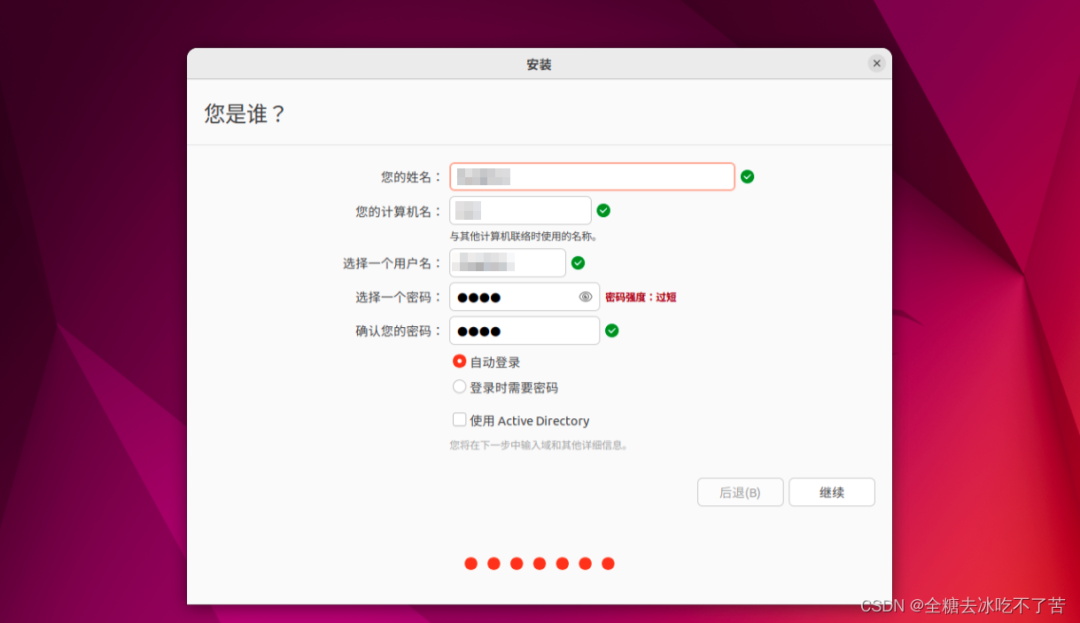The height and width of the screenshot is (623, 1080).
Task: Click the fourth red progress dot
Action: (x=540, y=564)
